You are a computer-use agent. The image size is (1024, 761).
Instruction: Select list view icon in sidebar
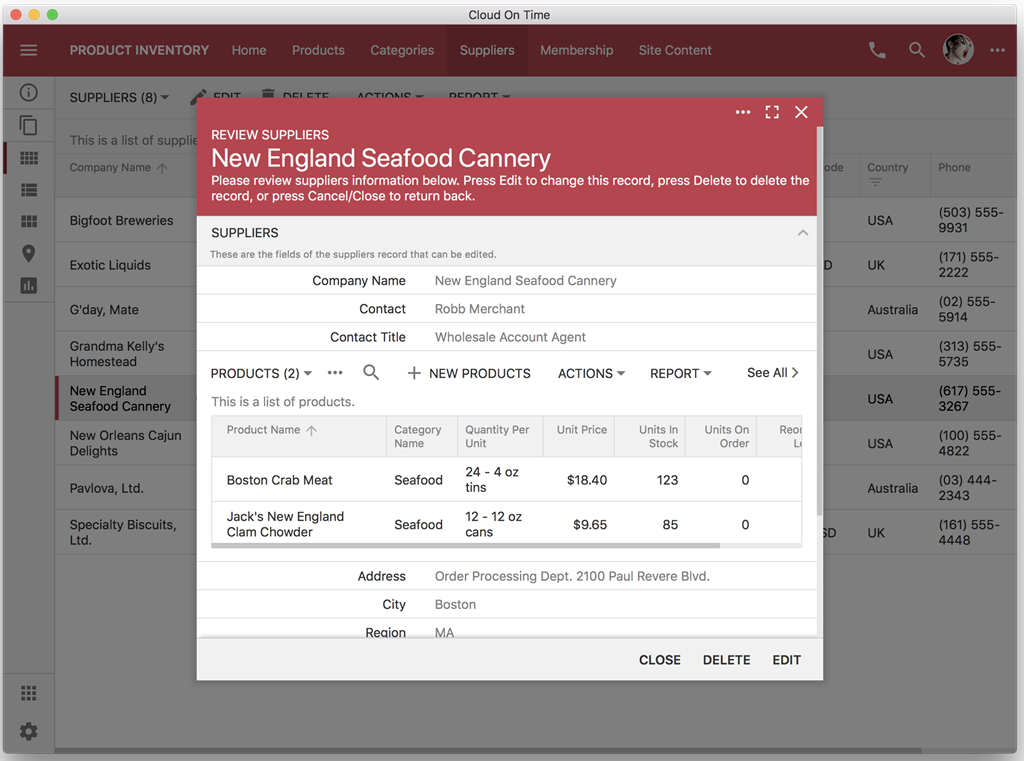tap(29, 189)
